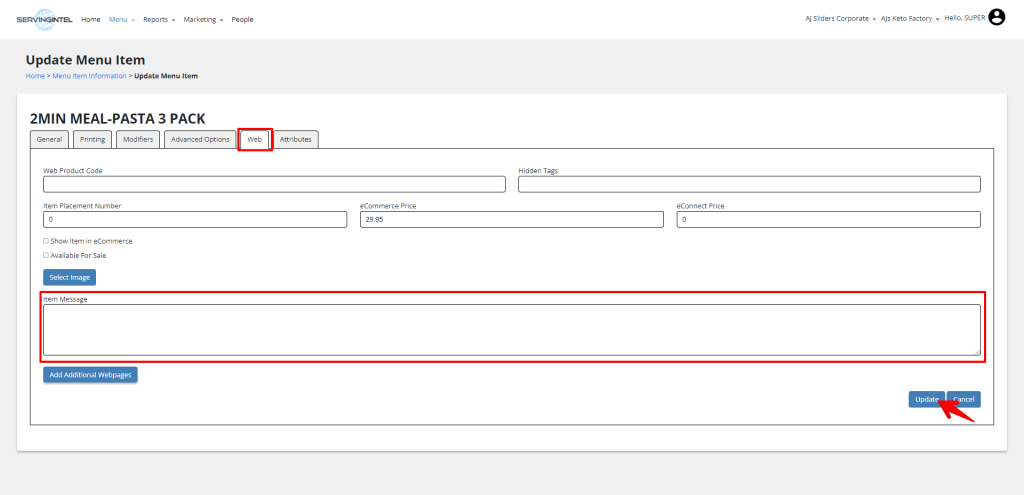This screenshot has width=1024, height=495.
Task: Open the AJ Sliders Corporate selector
Action: coord(839,19)
